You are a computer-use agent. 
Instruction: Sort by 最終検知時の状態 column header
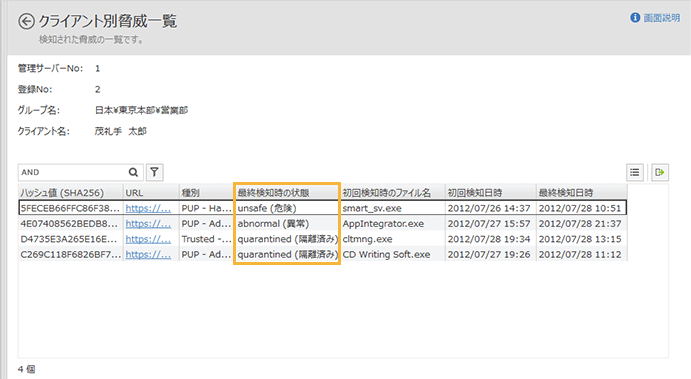287,193
